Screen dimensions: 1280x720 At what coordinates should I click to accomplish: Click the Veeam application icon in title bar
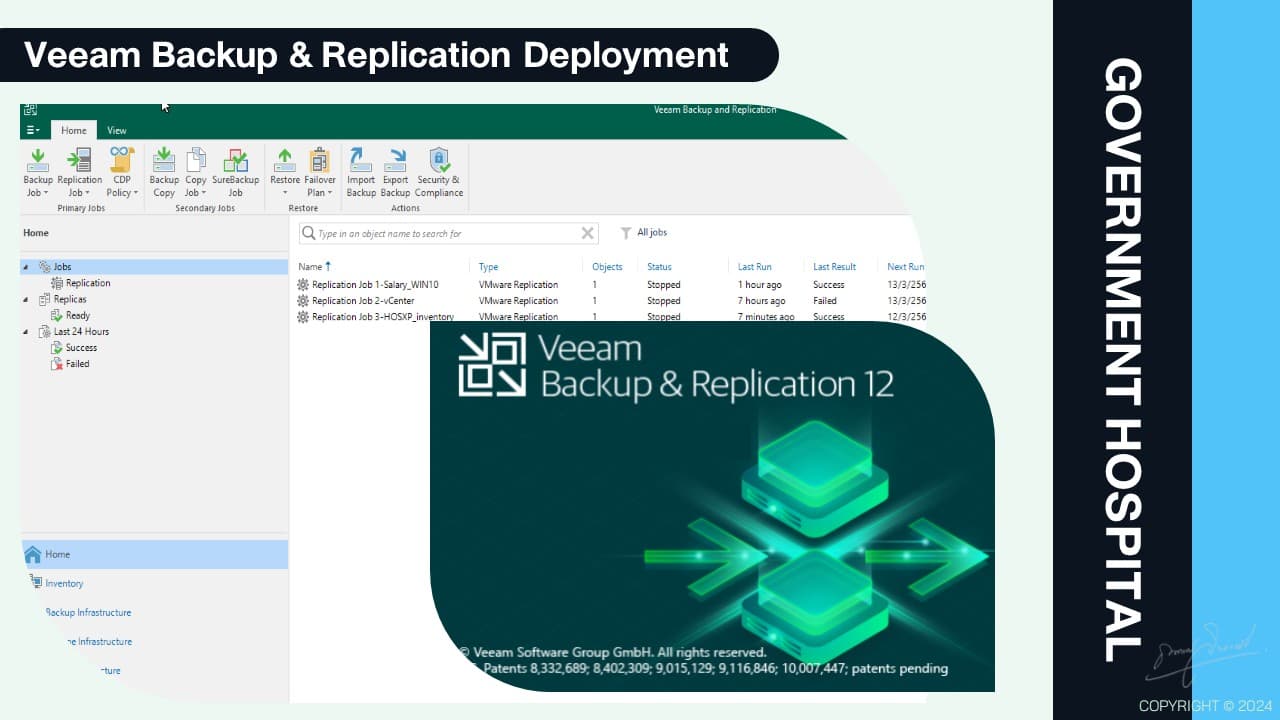(x=30, y=110)
